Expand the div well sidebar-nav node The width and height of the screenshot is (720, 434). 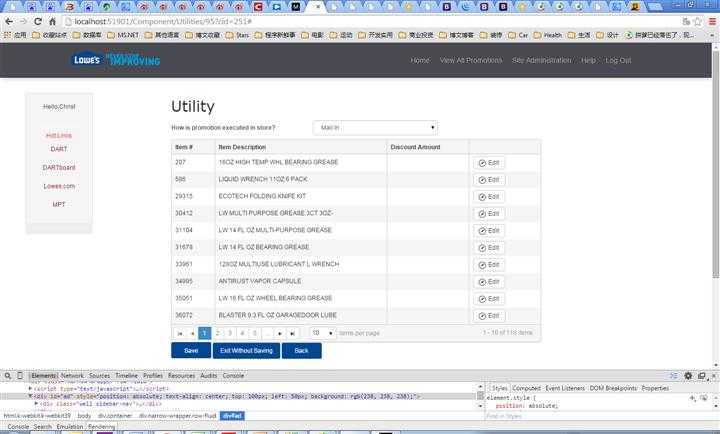coord(36,404)
